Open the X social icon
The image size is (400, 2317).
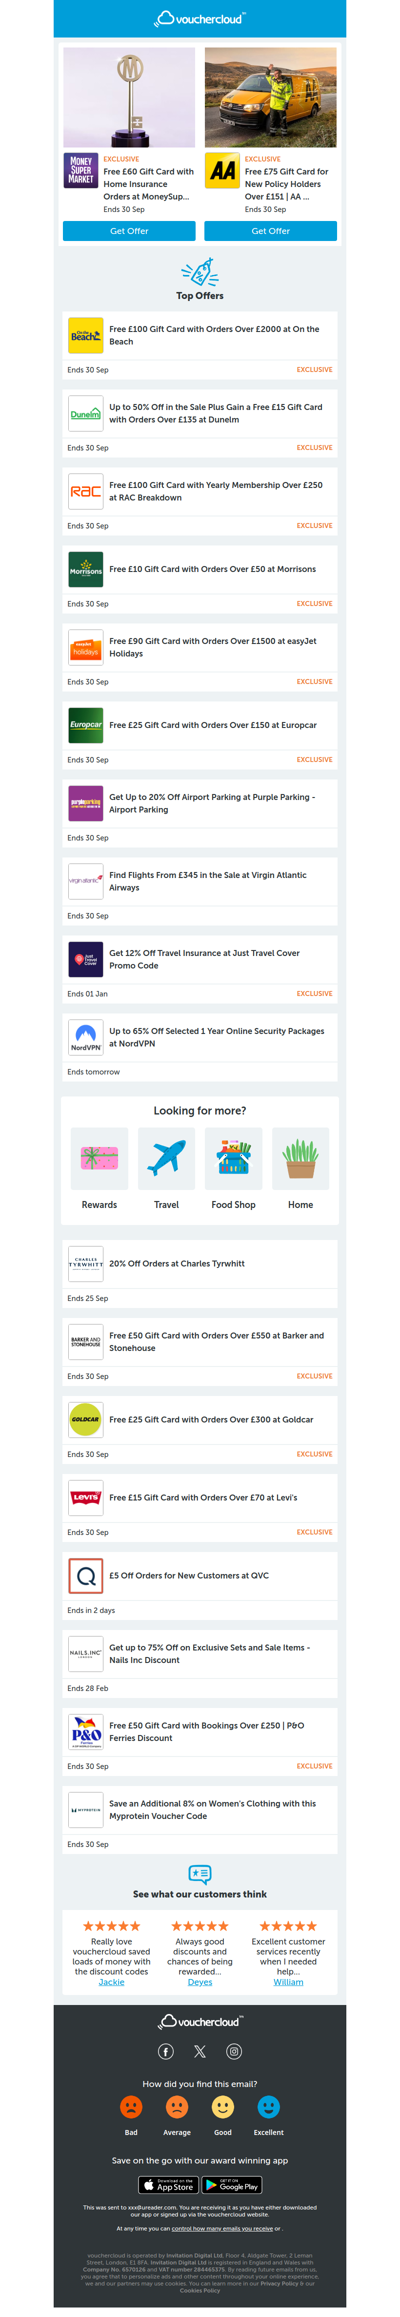tap(200, 2051)
